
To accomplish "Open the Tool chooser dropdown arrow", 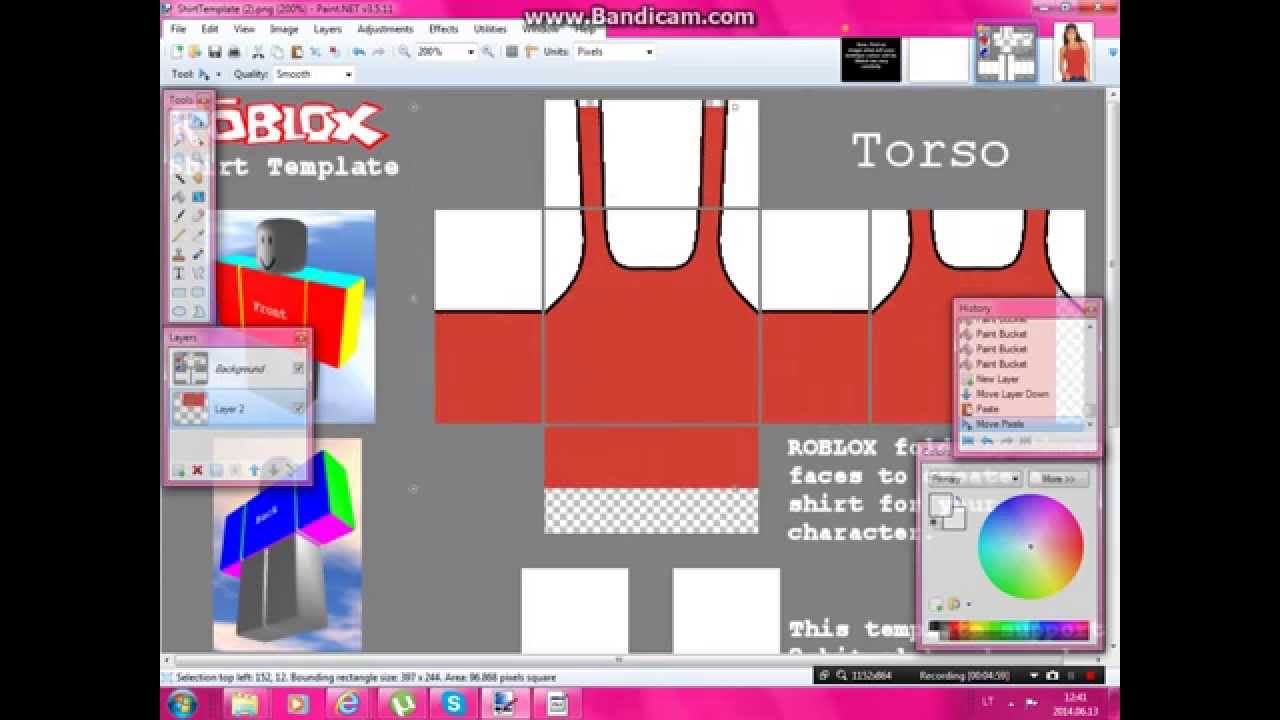I will point(218,74).
